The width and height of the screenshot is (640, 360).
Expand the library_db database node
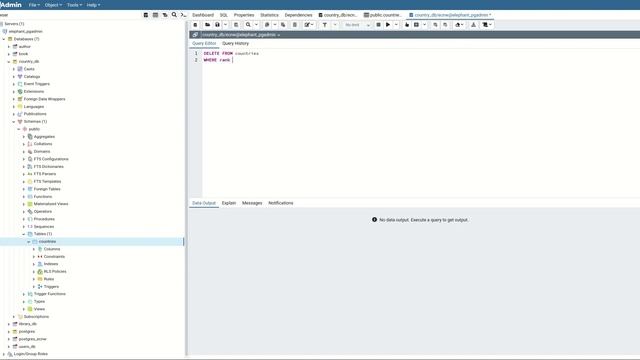(9, 324)
